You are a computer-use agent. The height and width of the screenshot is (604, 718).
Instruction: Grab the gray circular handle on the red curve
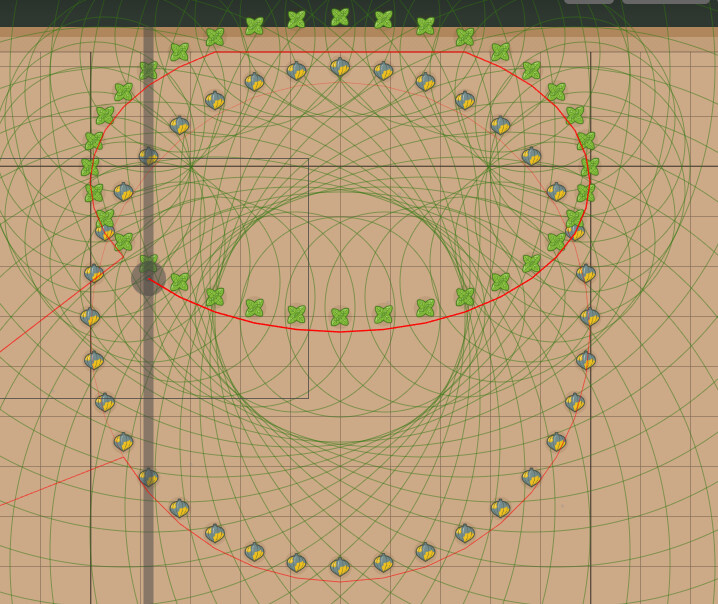[148, 278]
